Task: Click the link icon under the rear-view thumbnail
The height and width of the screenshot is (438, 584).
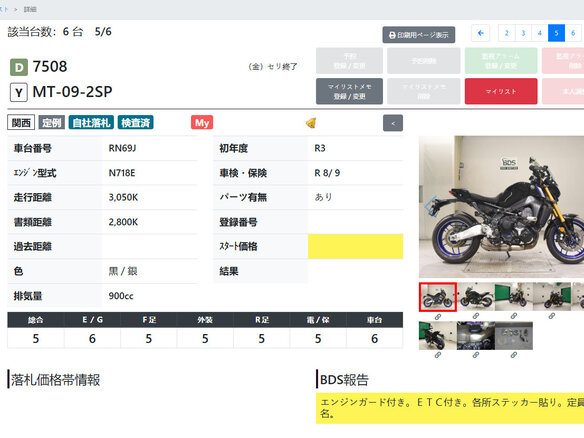Action: [x=438, y=355]
